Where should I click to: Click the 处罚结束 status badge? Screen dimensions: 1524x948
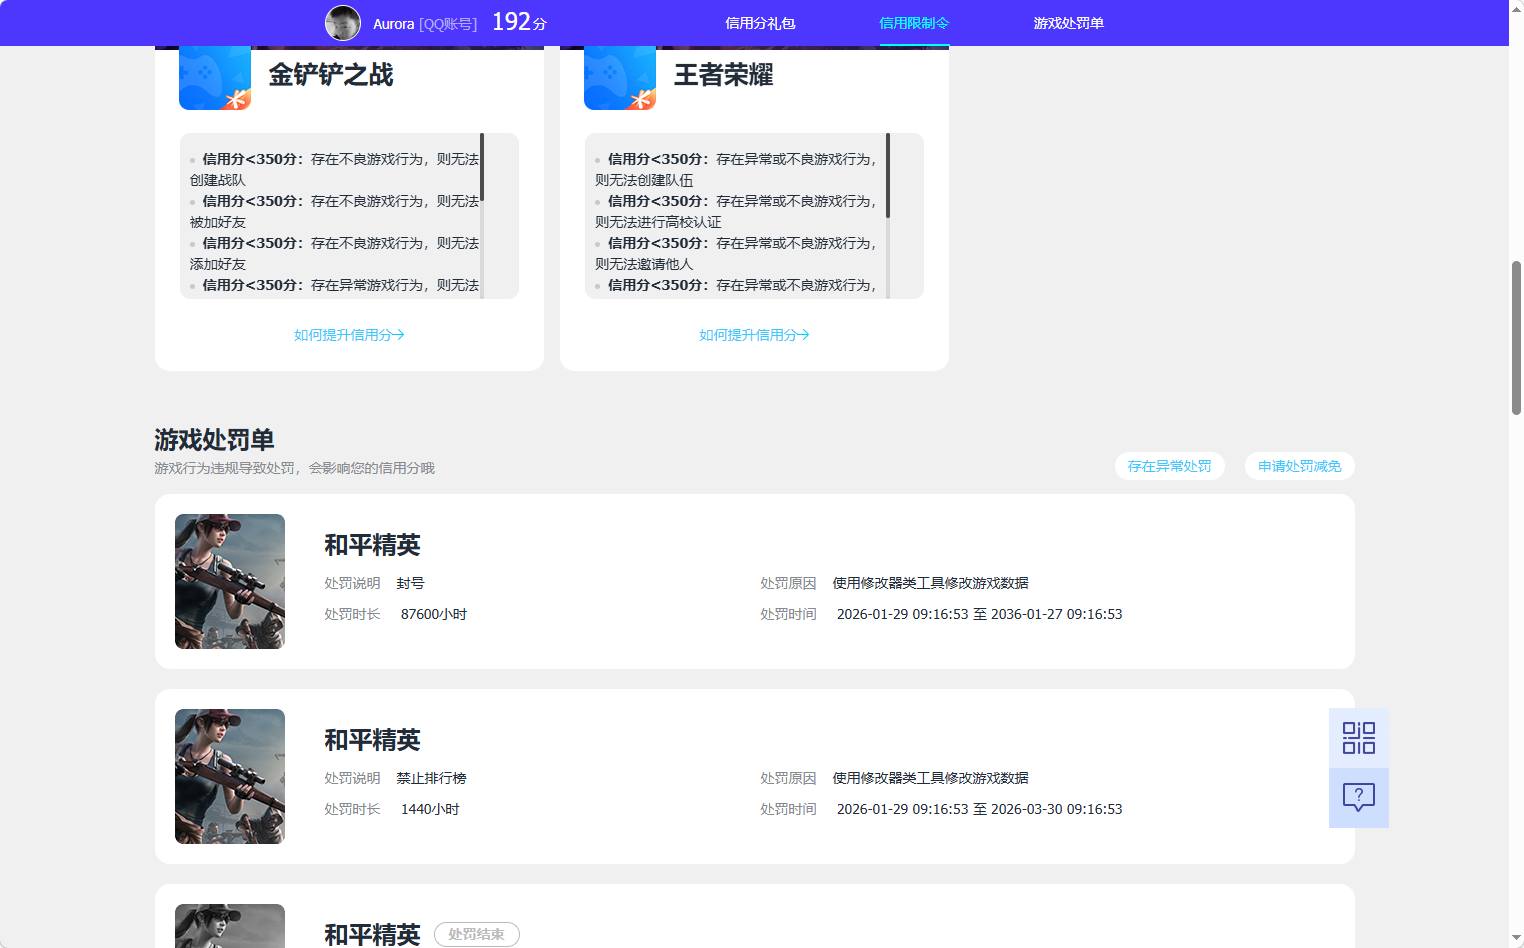[477, 934]
